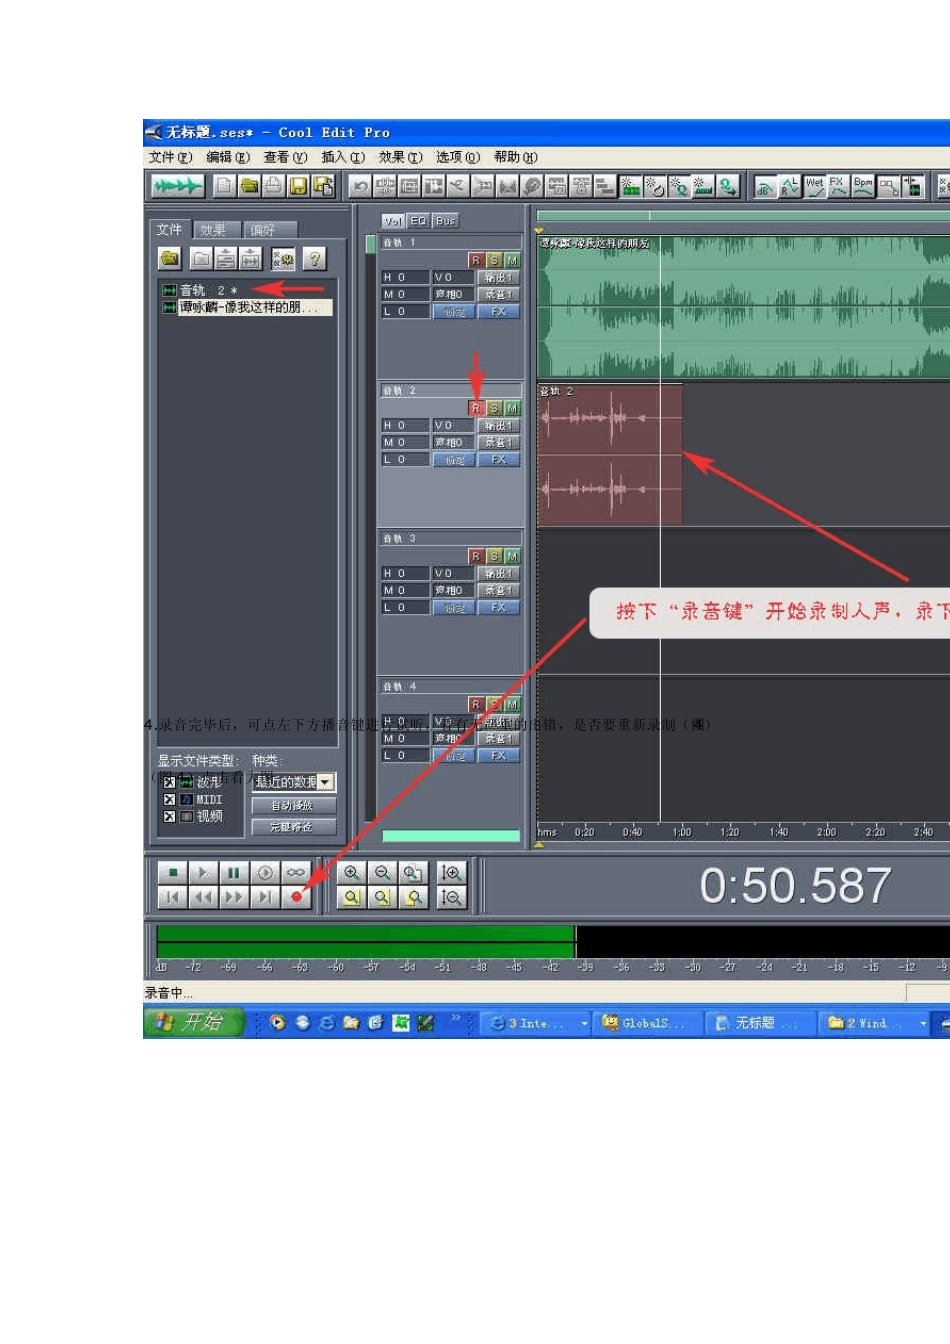
Task: Mute track 3 with the M button
Action: pyautogui.click(x=512, y=556)
